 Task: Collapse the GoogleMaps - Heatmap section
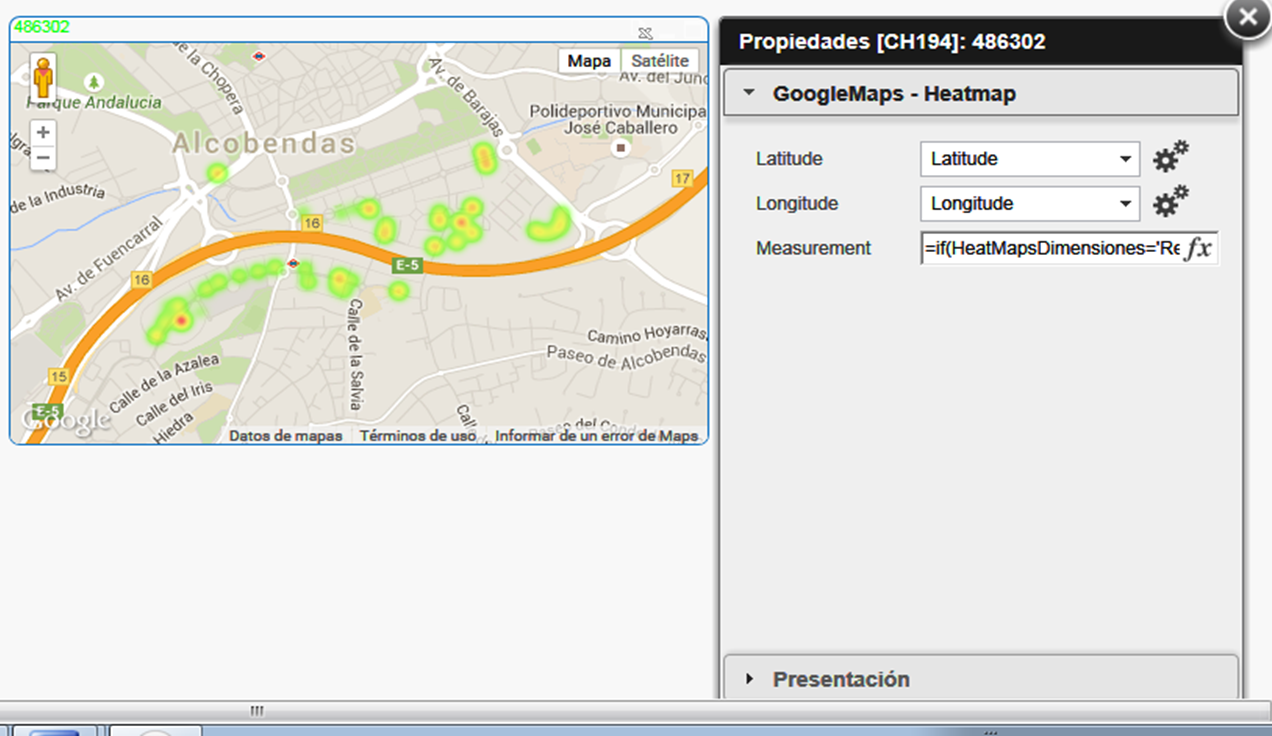pyautogui.click(x=746, y=92)
